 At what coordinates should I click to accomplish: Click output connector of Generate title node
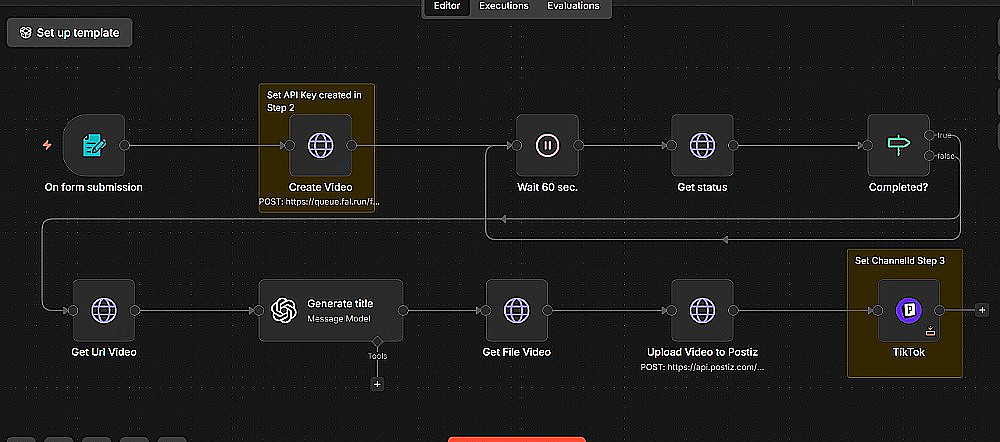tap(402, 310)
